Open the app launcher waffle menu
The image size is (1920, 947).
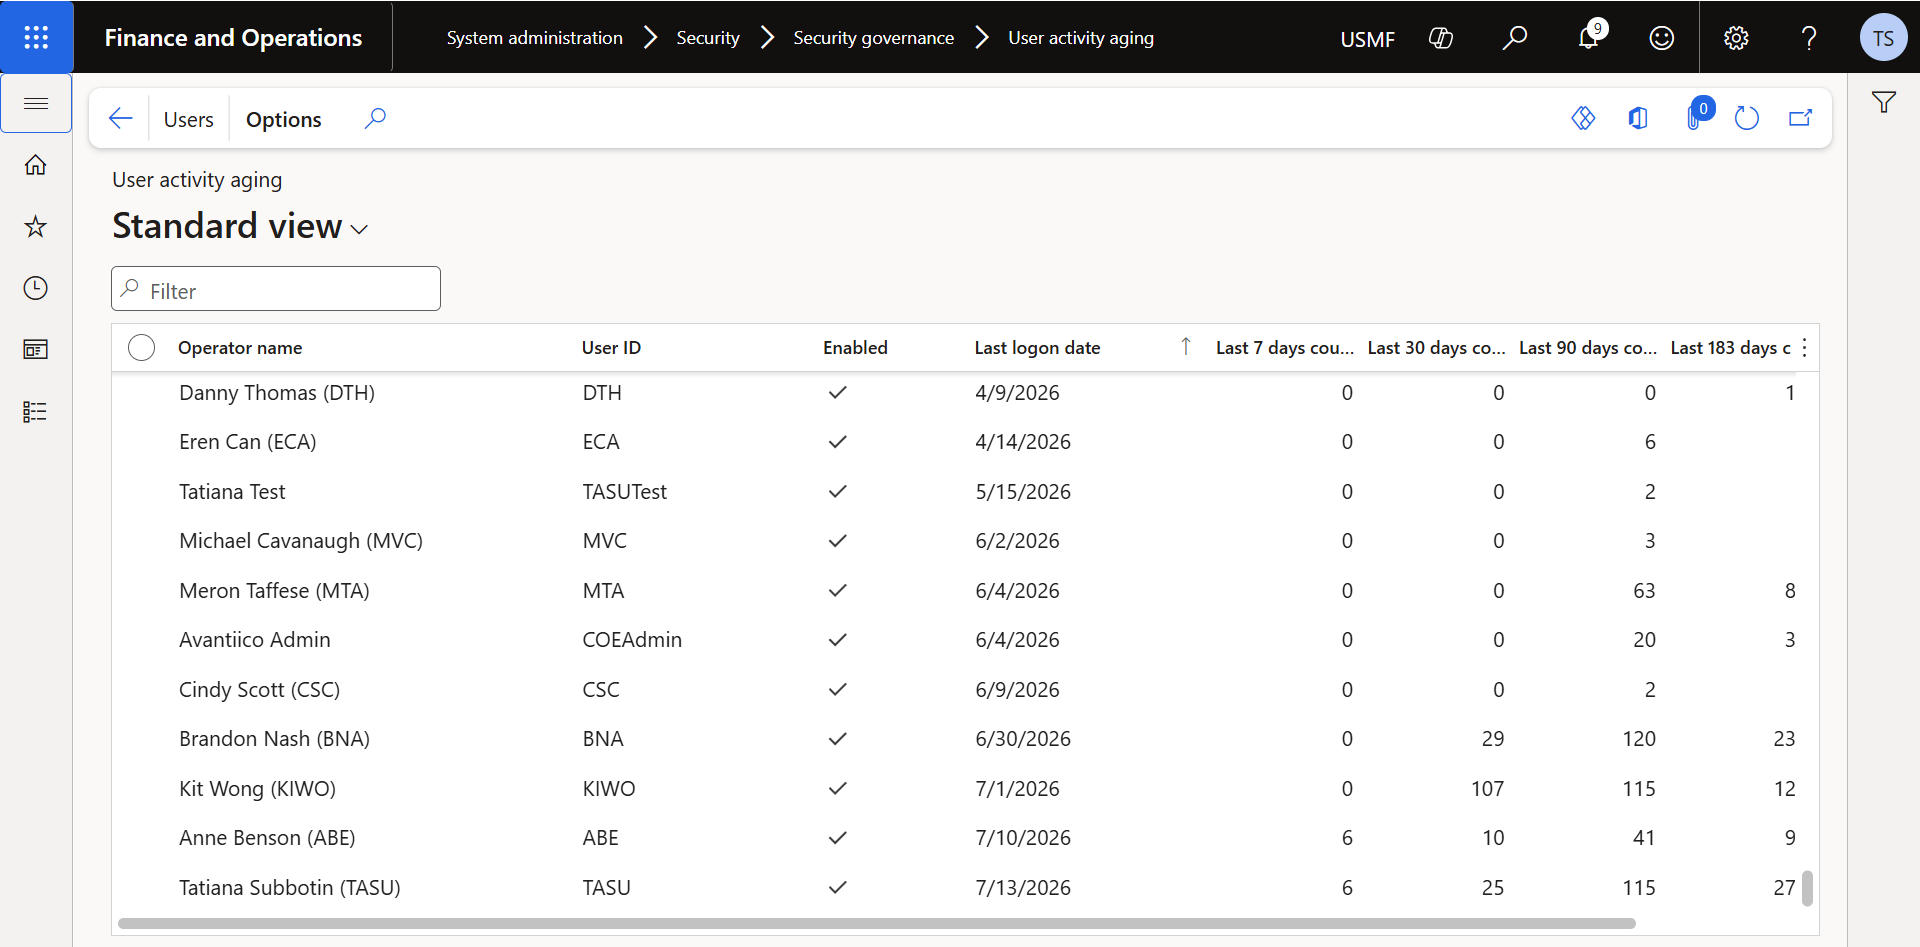36,37
